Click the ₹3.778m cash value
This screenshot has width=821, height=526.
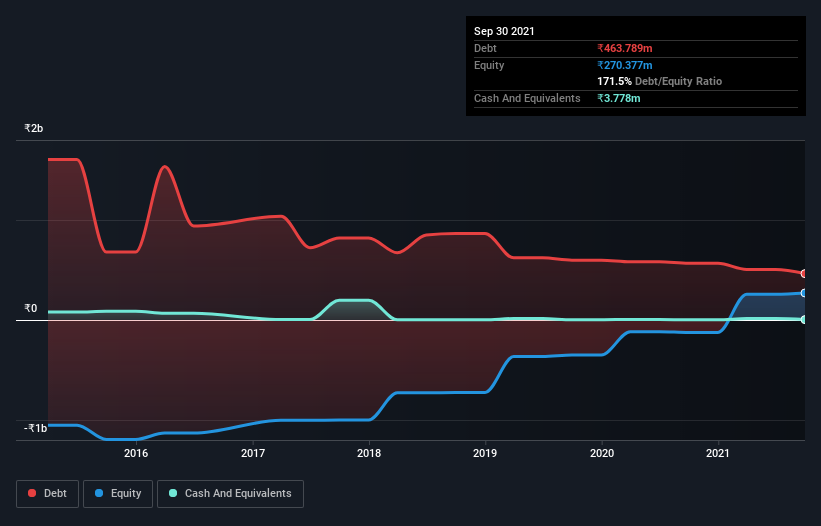(619, 98)
